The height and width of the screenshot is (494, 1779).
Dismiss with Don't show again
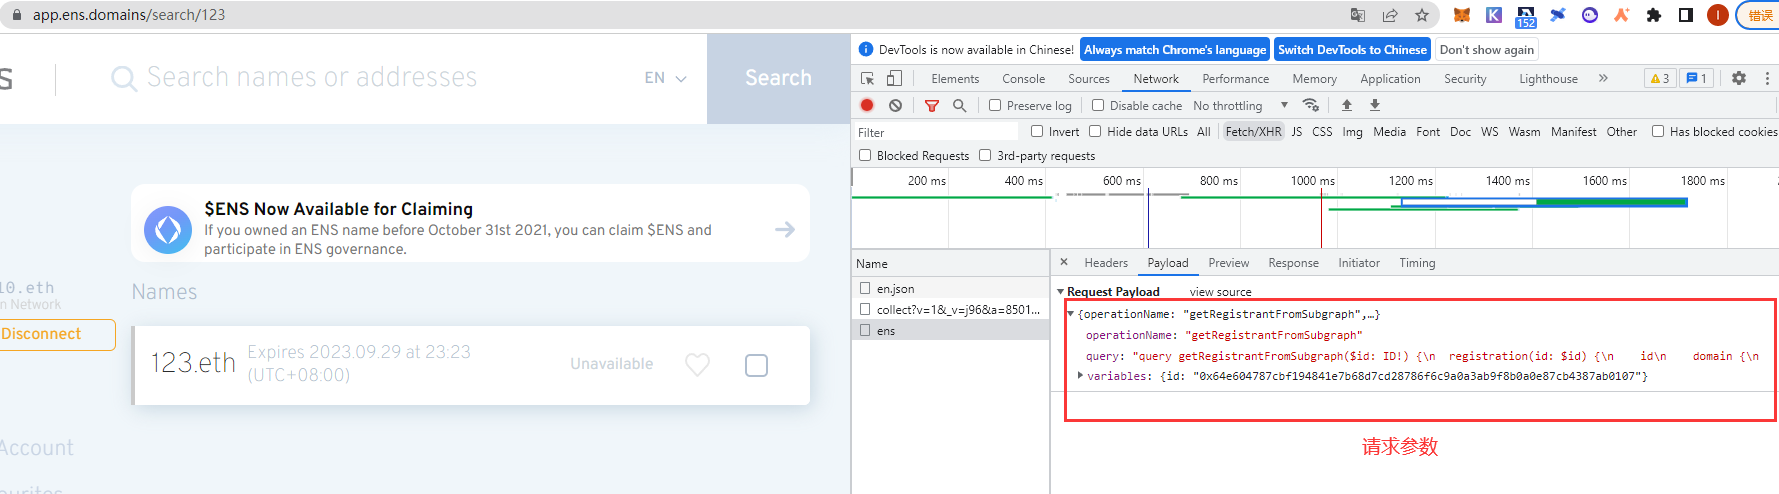tap(1486, 50)
